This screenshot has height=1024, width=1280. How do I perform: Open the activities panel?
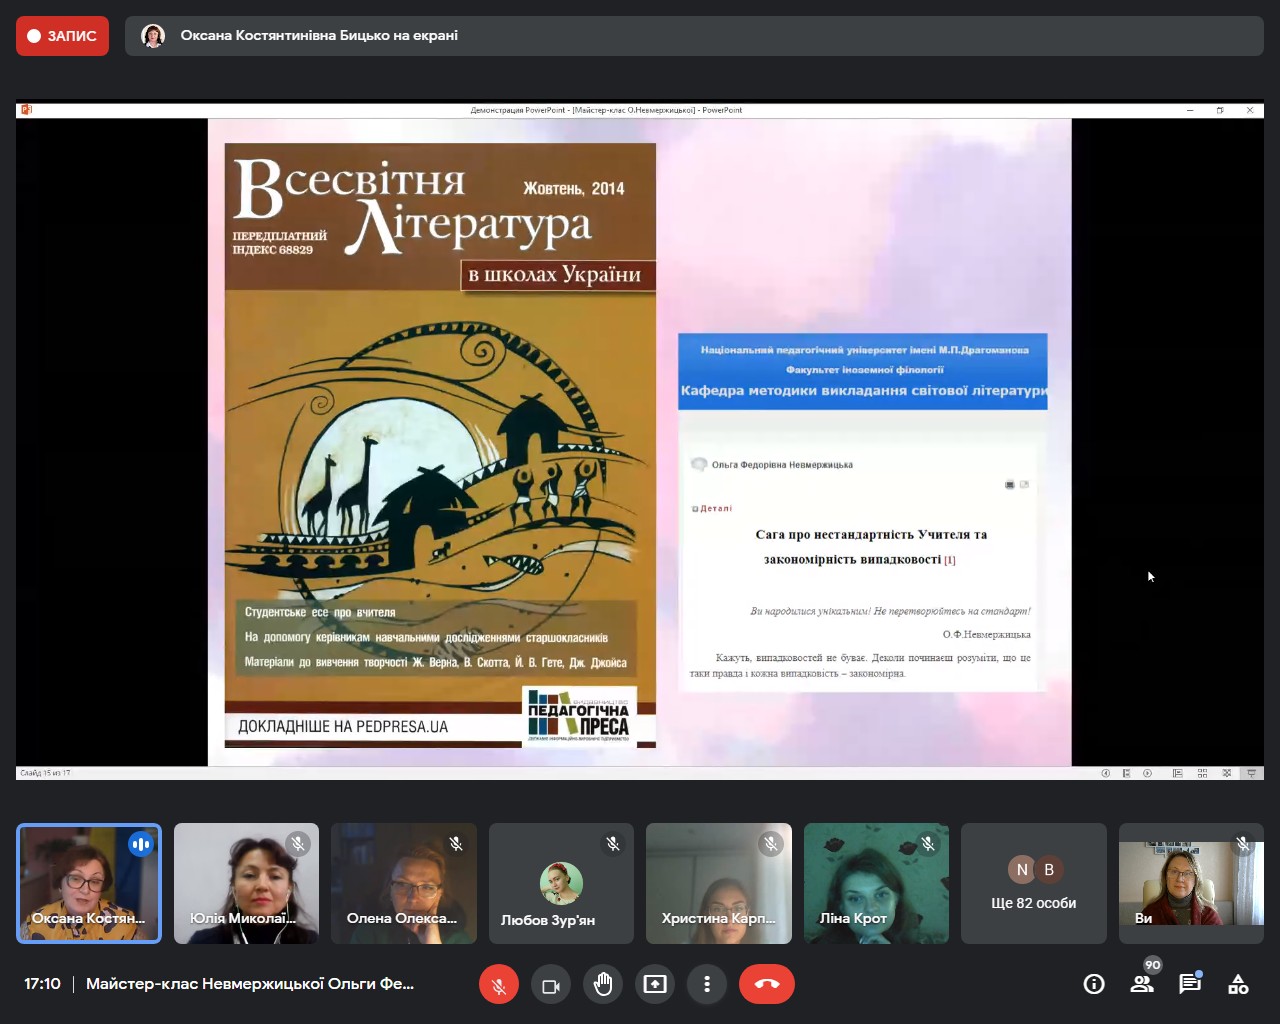(1238, 985)
